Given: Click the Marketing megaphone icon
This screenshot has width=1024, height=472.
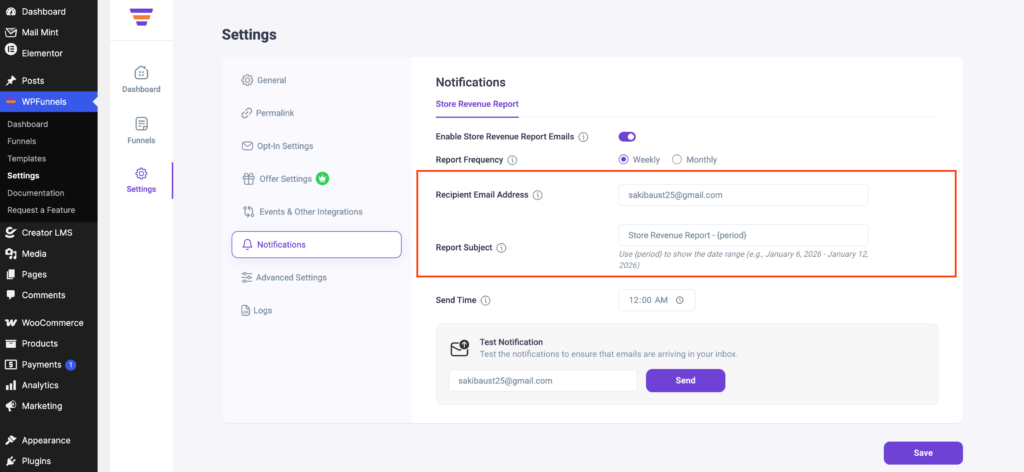Looking at the screenshot, I should coord(11,406).
